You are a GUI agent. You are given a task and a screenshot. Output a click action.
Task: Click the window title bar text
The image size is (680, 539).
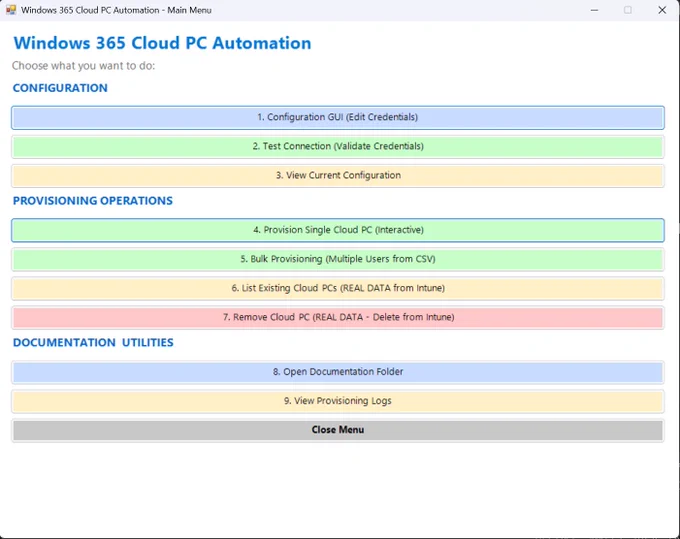click(x=116, y=10)
